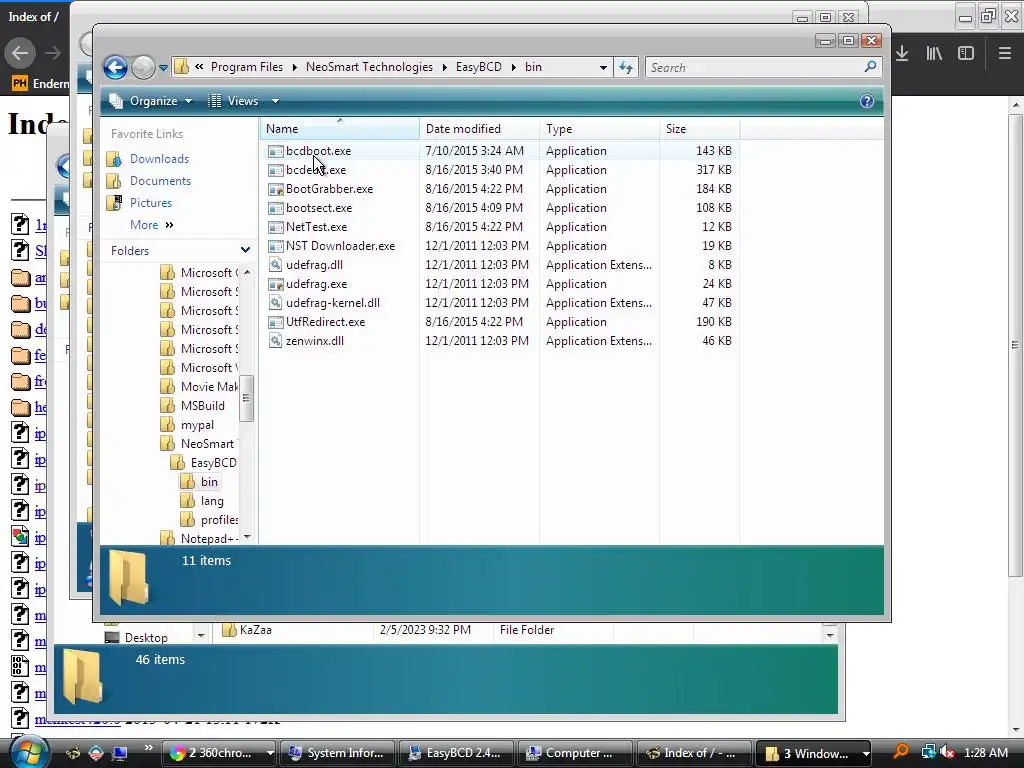Collapse the Folders pane chevron
Screen dimensions: 1024x768
click(x=245, y=250)
